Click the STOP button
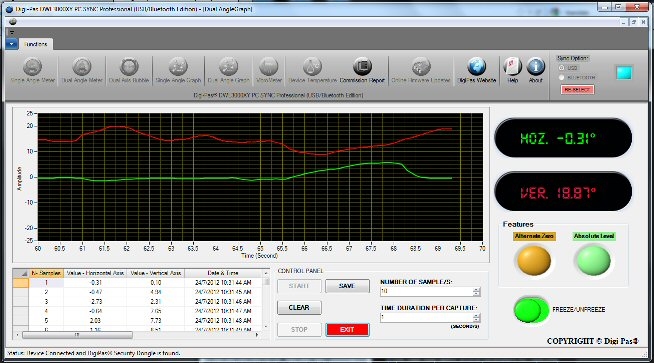The image size is (654, 363). [x=299, y=330]
